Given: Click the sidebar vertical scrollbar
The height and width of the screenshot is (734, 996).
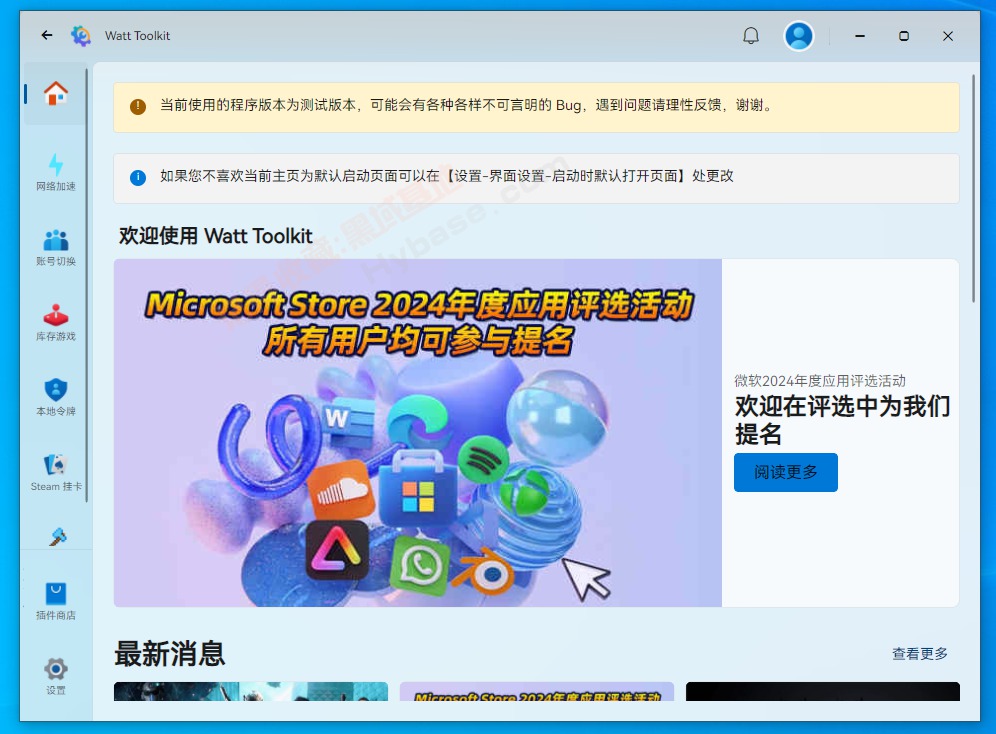Looking at the screenshot, I should point(87,286).
